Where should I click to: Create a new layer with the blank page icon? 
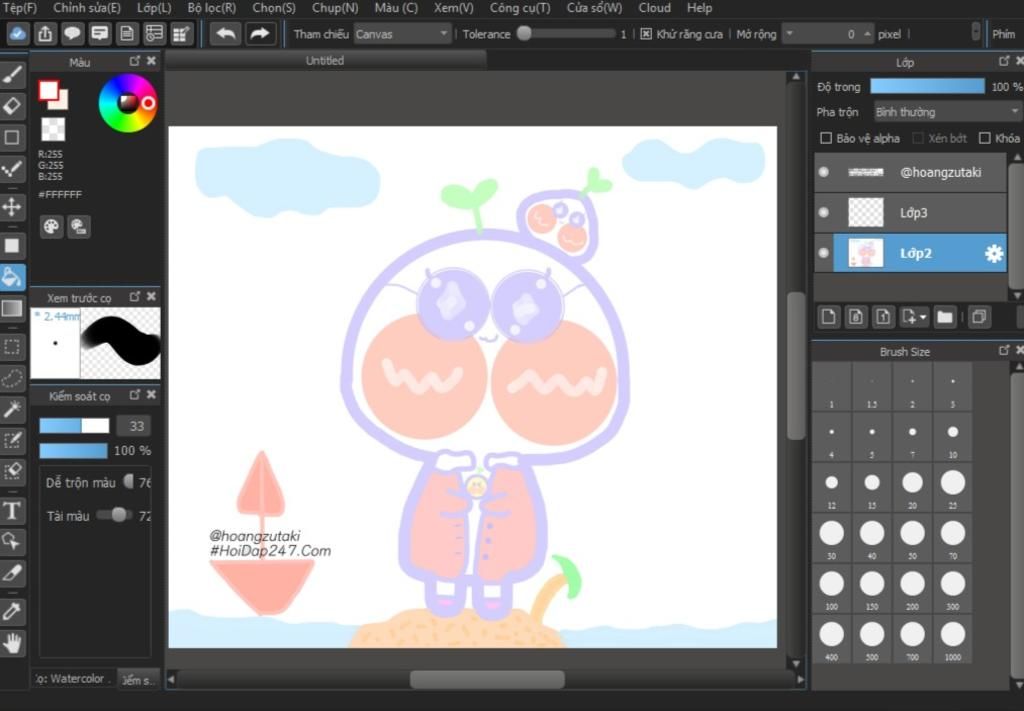[829, 317]
